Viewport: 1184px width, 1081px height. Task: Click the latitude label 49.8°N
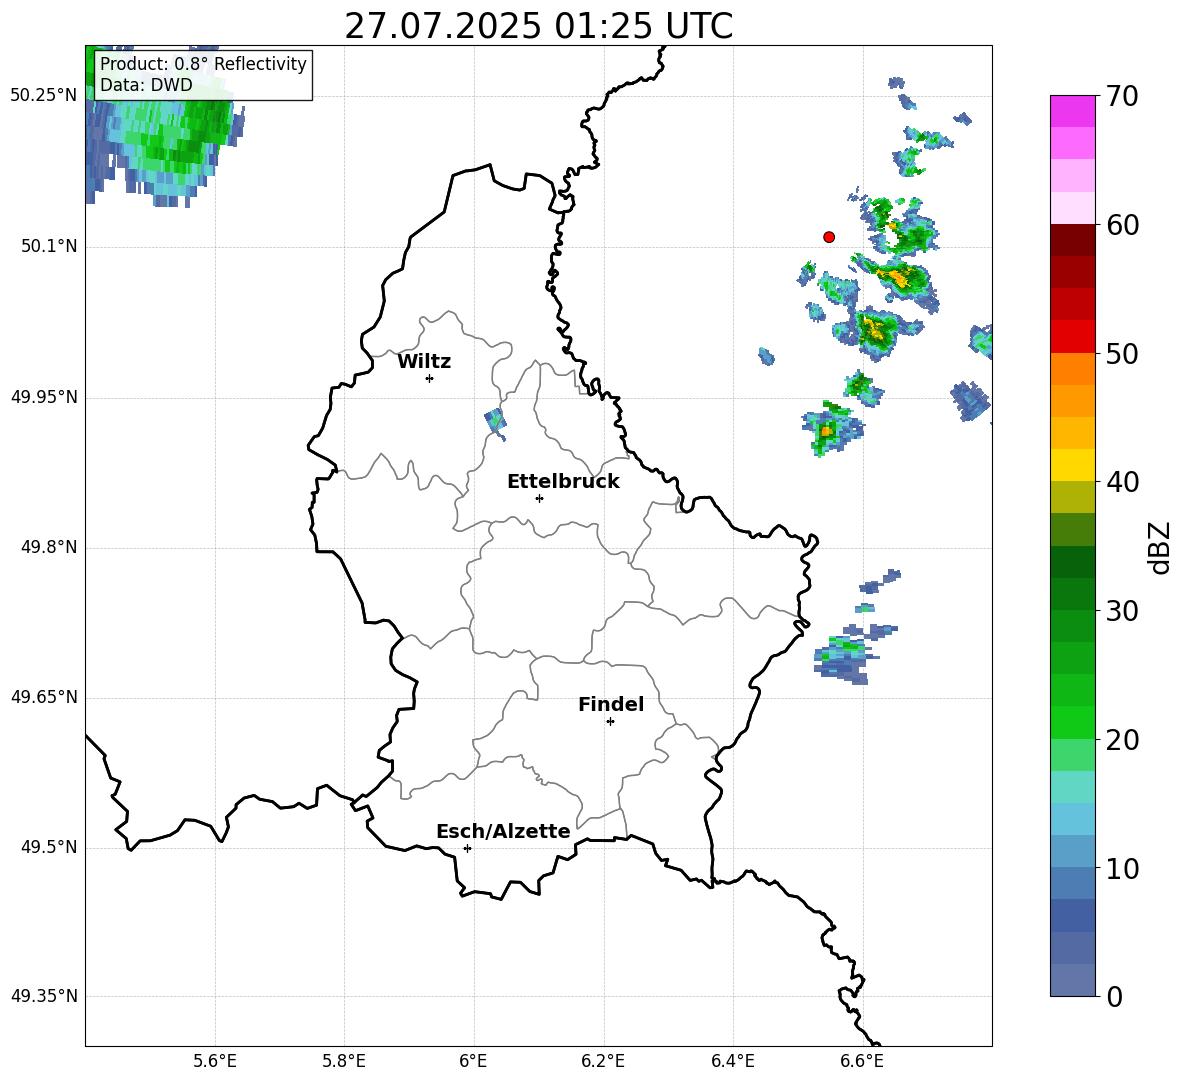49,547
